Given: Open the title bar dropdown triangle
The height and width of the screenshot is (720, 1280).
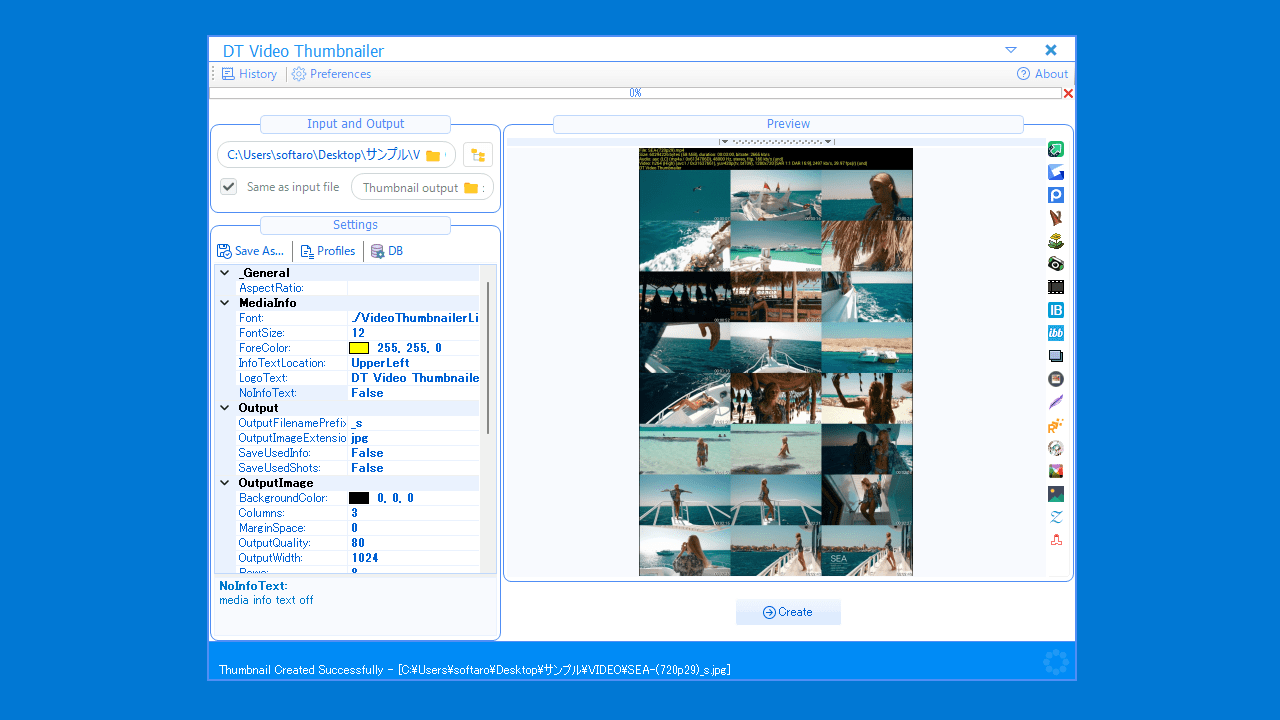Looking at the screenshot, I should (x=1011, y=50).
